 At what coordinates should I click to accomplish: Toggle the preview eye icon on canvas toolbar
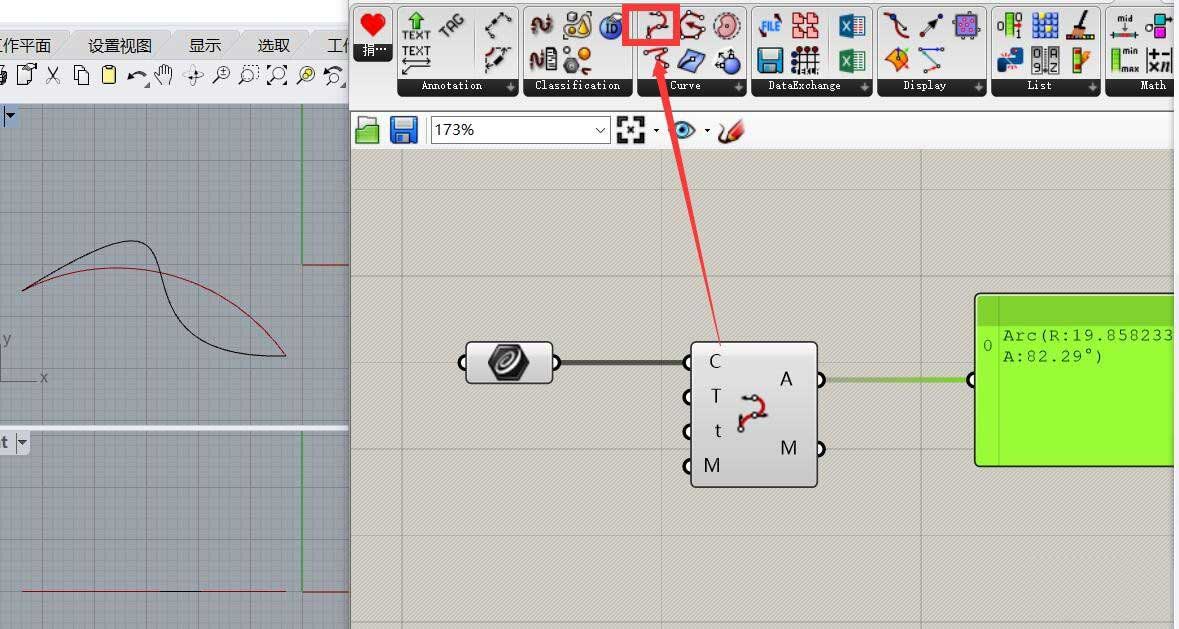coord(684,130)
